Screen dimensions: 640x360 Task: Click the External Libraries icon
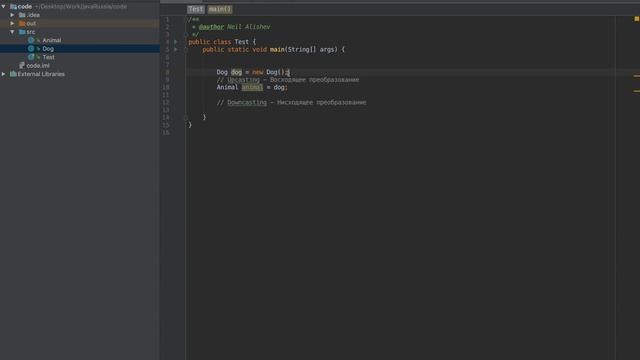13,74
